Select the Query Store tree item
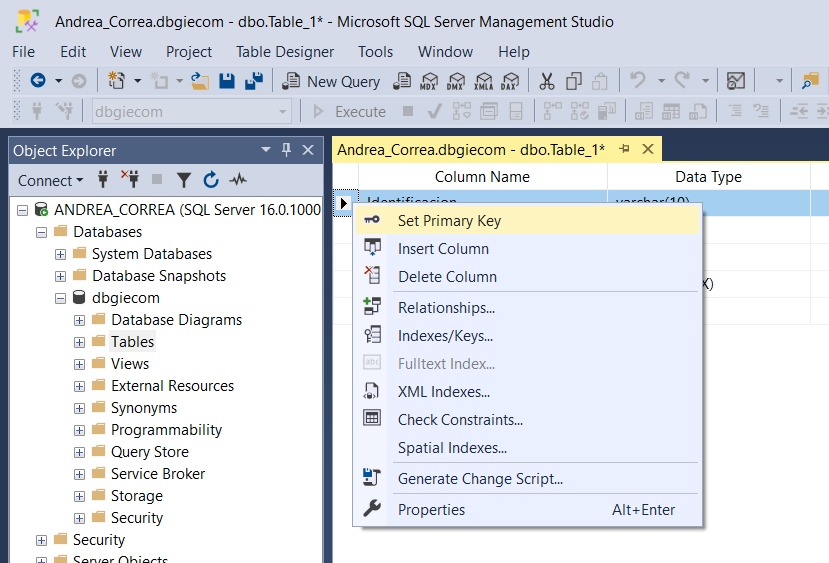Image resolution: width=829 pixels, height=563 pixels. (x=150, y=452)
